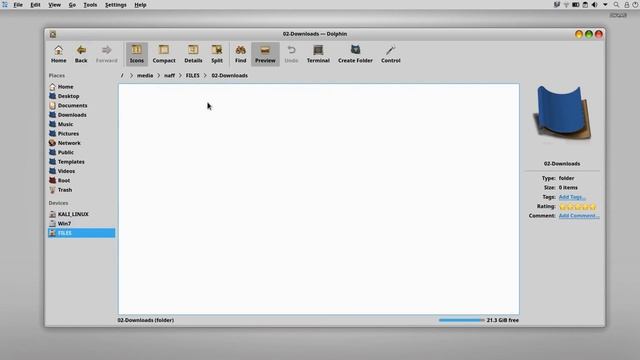
Task: Select Pictures in the Places panel
Action: point(81,133)
